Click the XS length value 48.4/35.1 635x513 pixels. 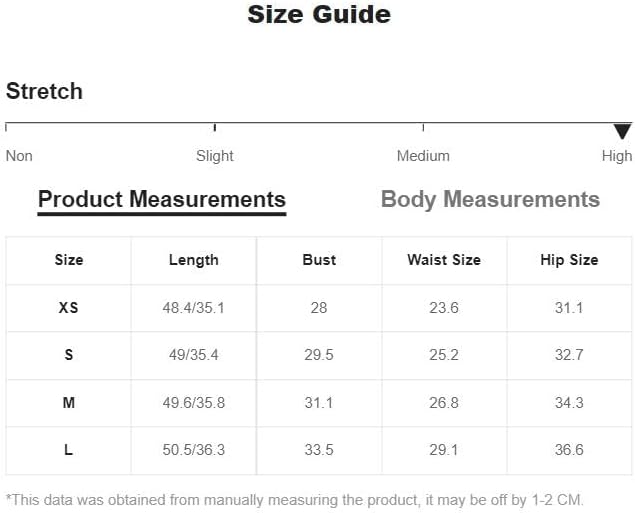(194, 308)
